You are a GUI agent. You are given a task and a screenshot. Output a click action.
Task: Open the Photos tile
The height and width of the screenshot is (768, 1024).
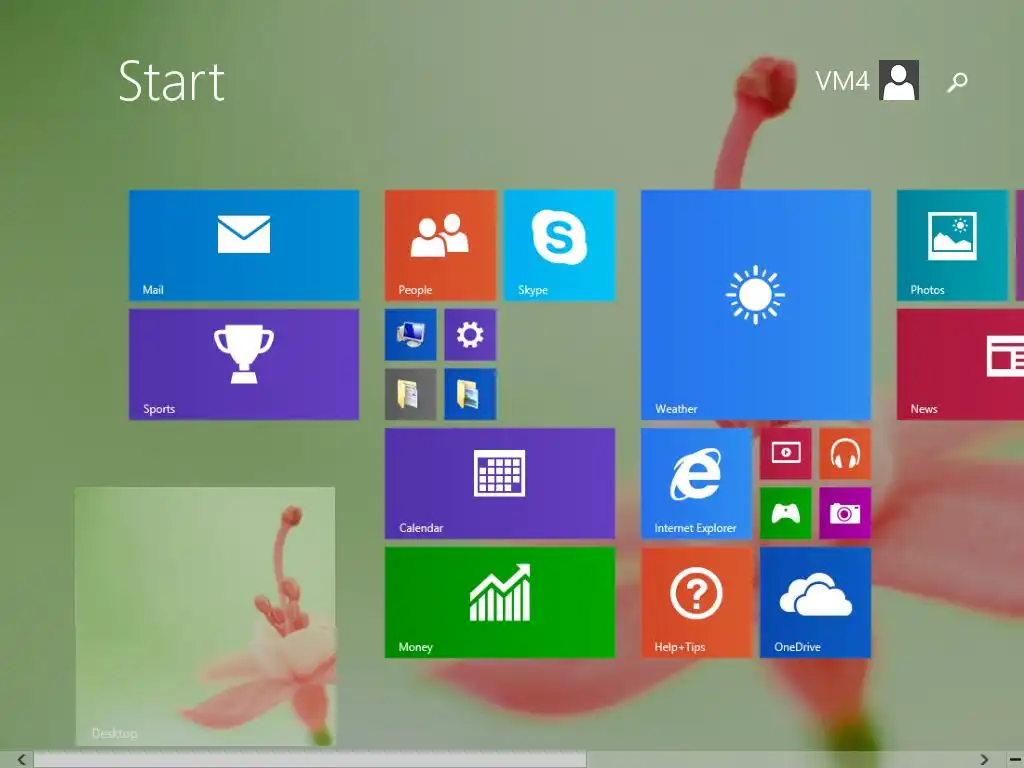click(x=952, y=245)
